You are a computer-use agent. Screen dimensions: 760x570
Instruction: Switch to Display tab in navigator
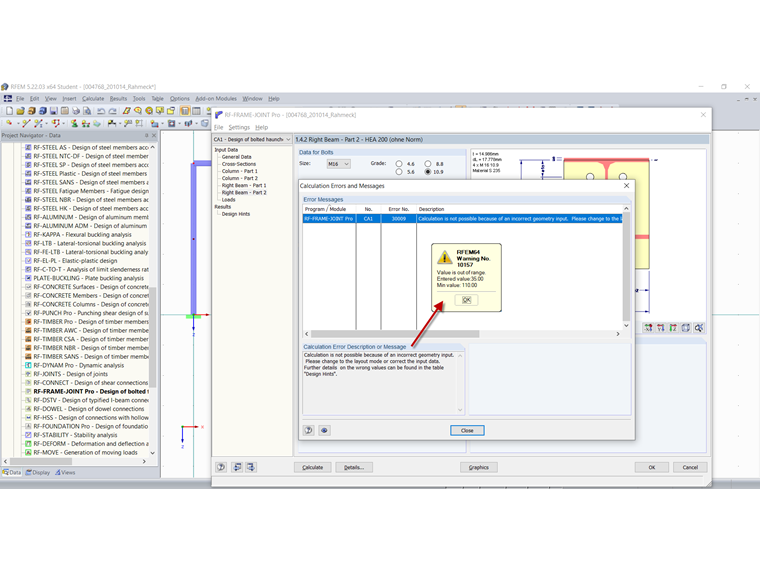coord(38,473)
